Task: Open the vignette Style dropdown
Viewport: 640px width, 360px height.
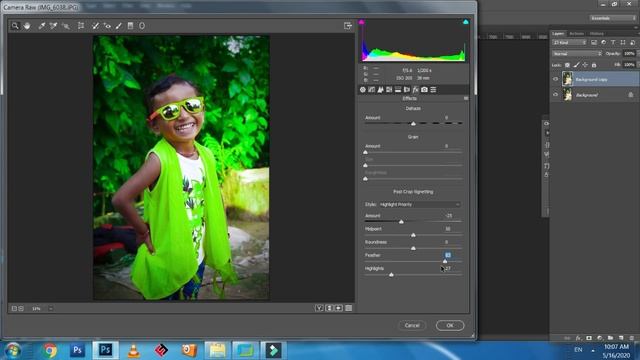Action: 420,204
